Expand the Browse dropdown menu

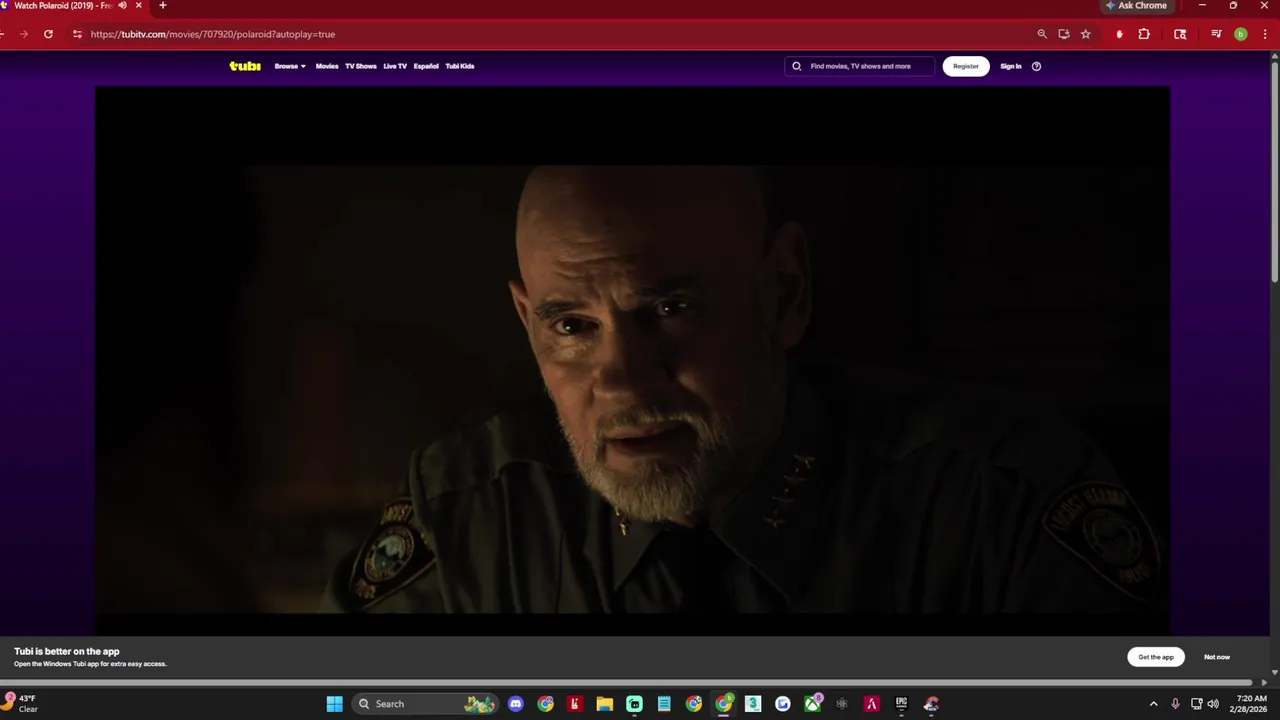290,66
